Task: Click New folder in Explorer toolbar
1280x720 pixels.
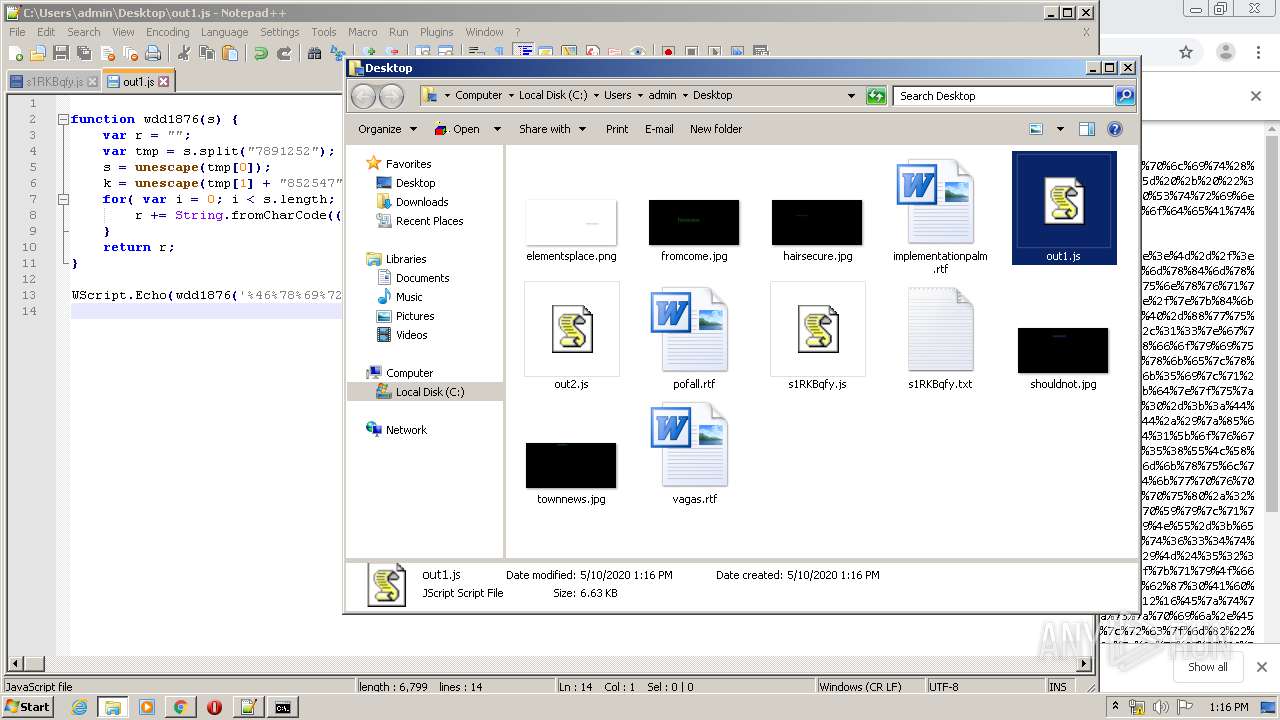Action: 716,129
